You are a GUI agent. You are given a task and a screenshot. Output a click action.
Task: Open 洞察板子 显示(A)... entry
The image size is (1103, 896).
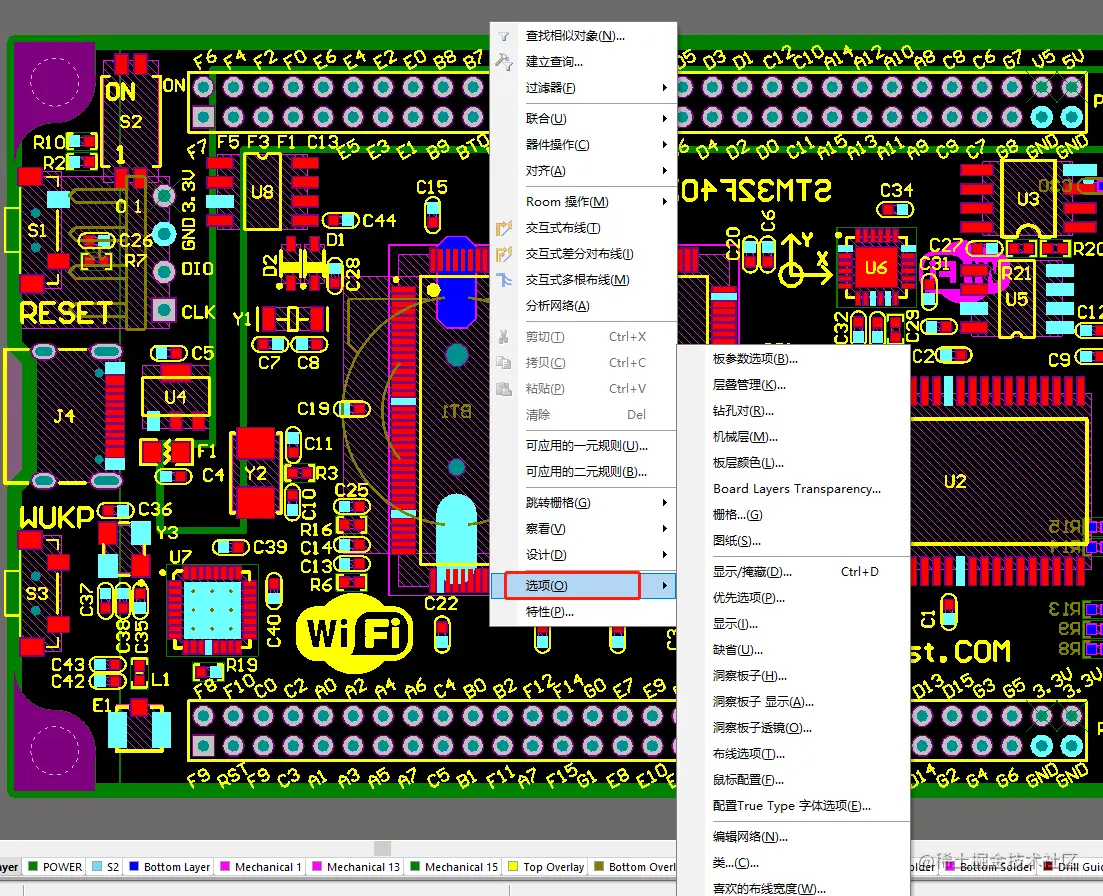click(793, 702)
